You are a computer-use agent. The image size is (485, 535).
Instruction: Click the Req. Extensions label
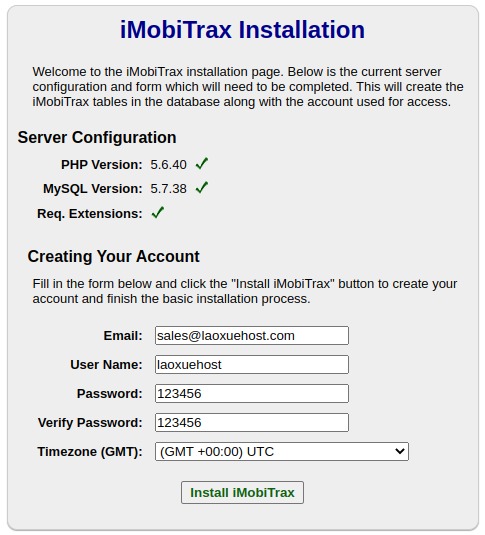pos(89,214)
